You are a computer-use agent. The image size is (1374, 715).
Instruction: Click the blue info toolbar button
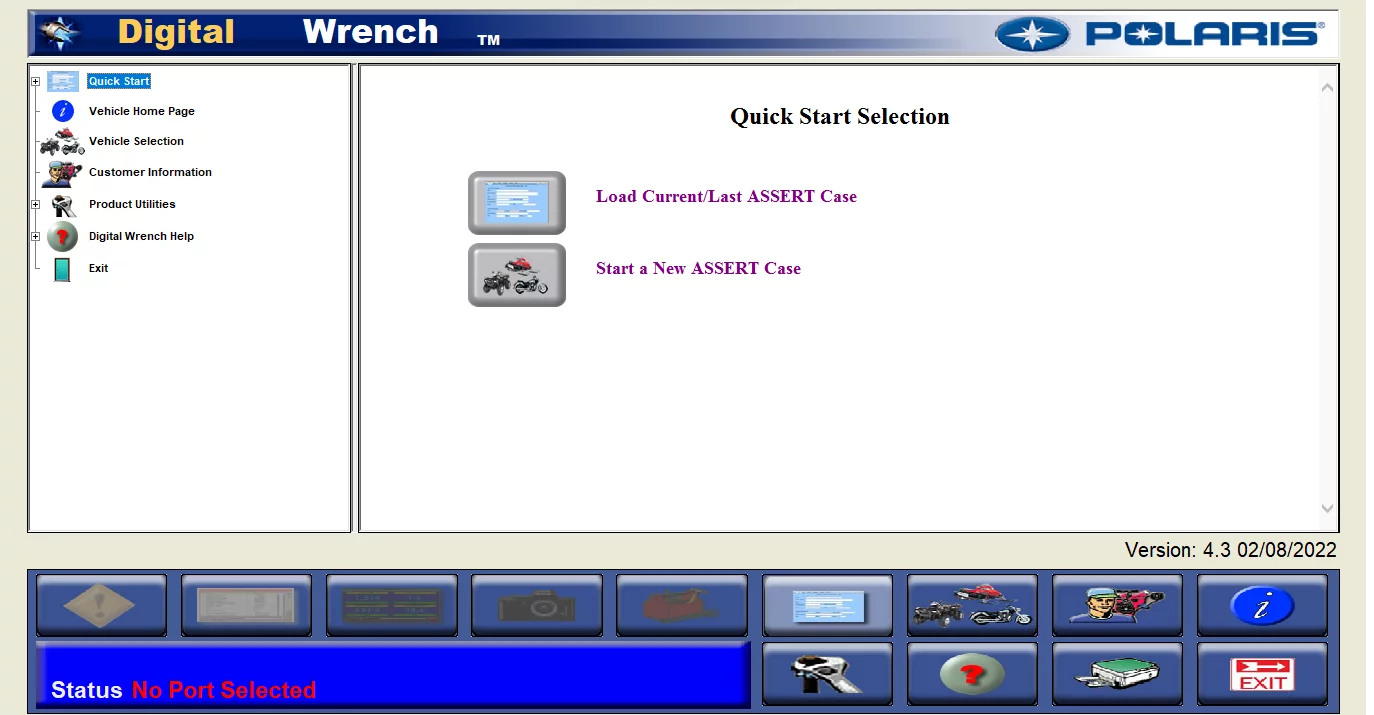coord(1262,605)
